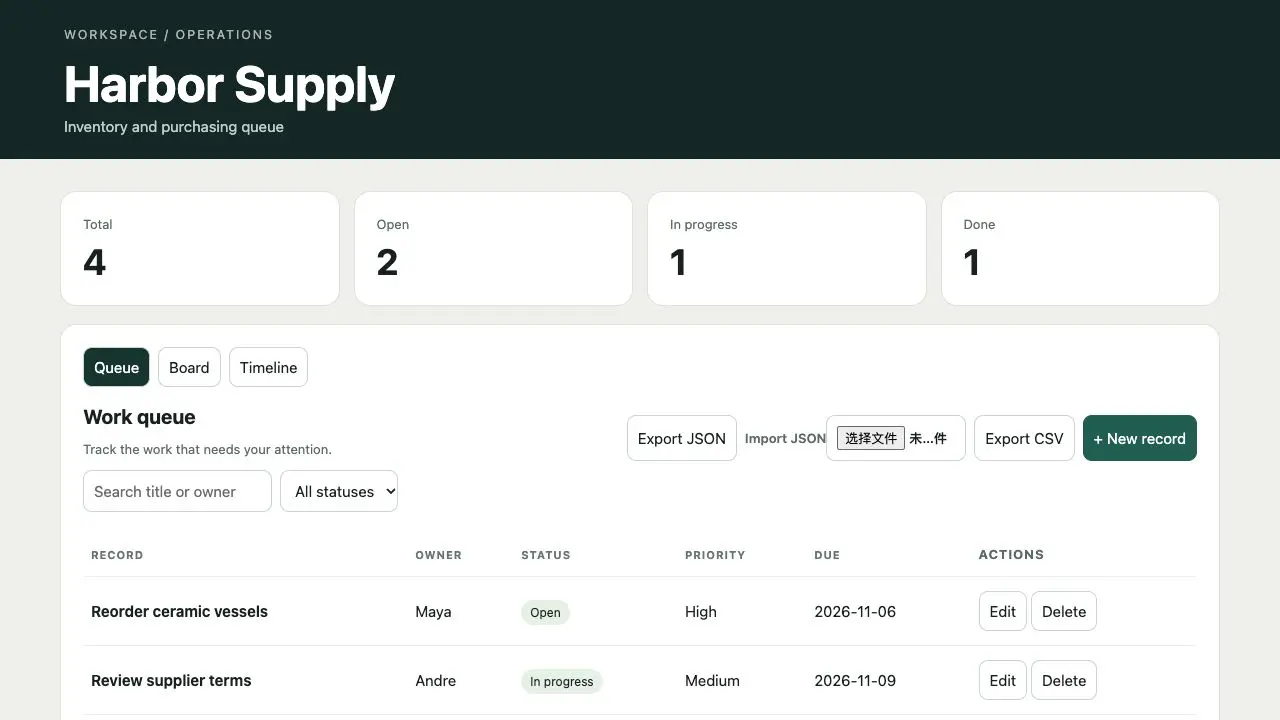Click the In progress count card
Image resolution: width=1280 pixels, height=720 pixels.
point(787,248)
